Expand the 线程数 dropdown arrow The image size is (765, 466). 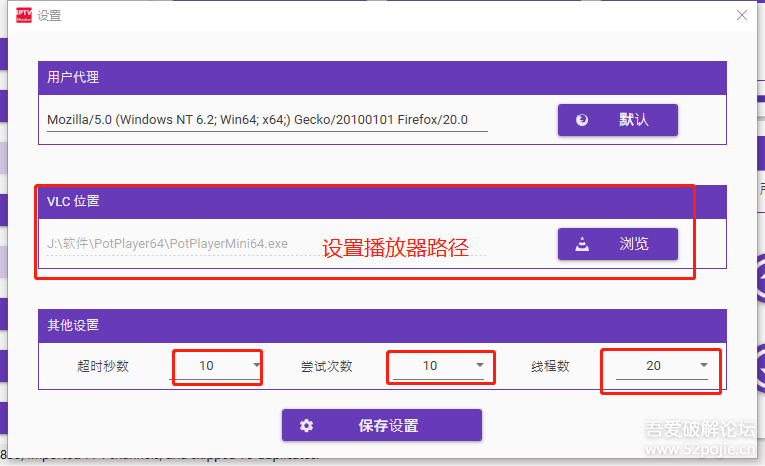704,366
